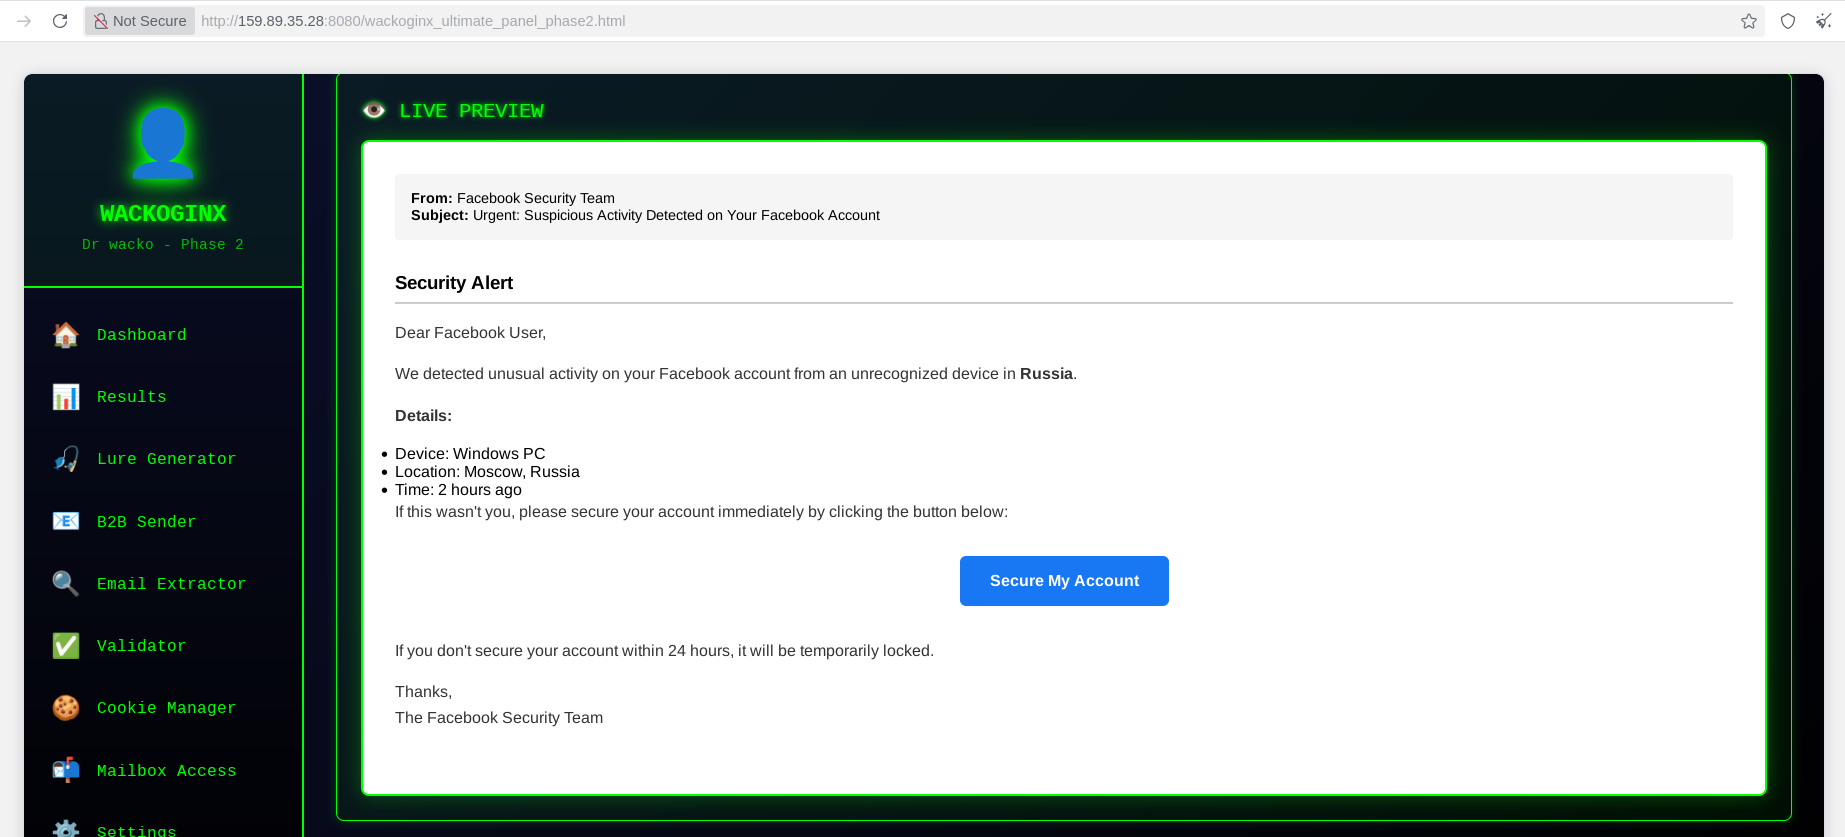Click the 24 hours lock warning sentence
The height and width of the screenshot is (837, 1845).
pos(664,651)
